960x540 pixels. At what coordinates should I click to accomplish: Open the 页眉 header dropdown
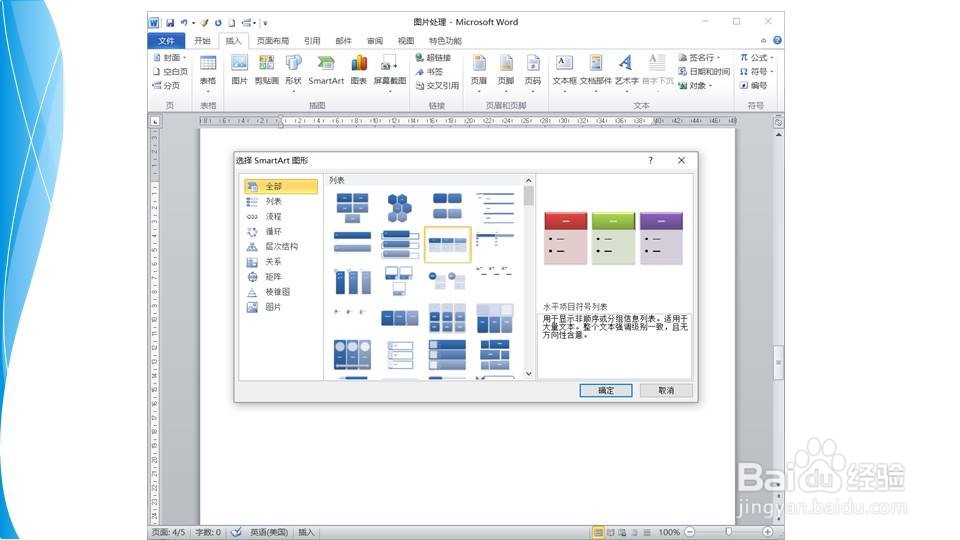(x=479, y=73)
